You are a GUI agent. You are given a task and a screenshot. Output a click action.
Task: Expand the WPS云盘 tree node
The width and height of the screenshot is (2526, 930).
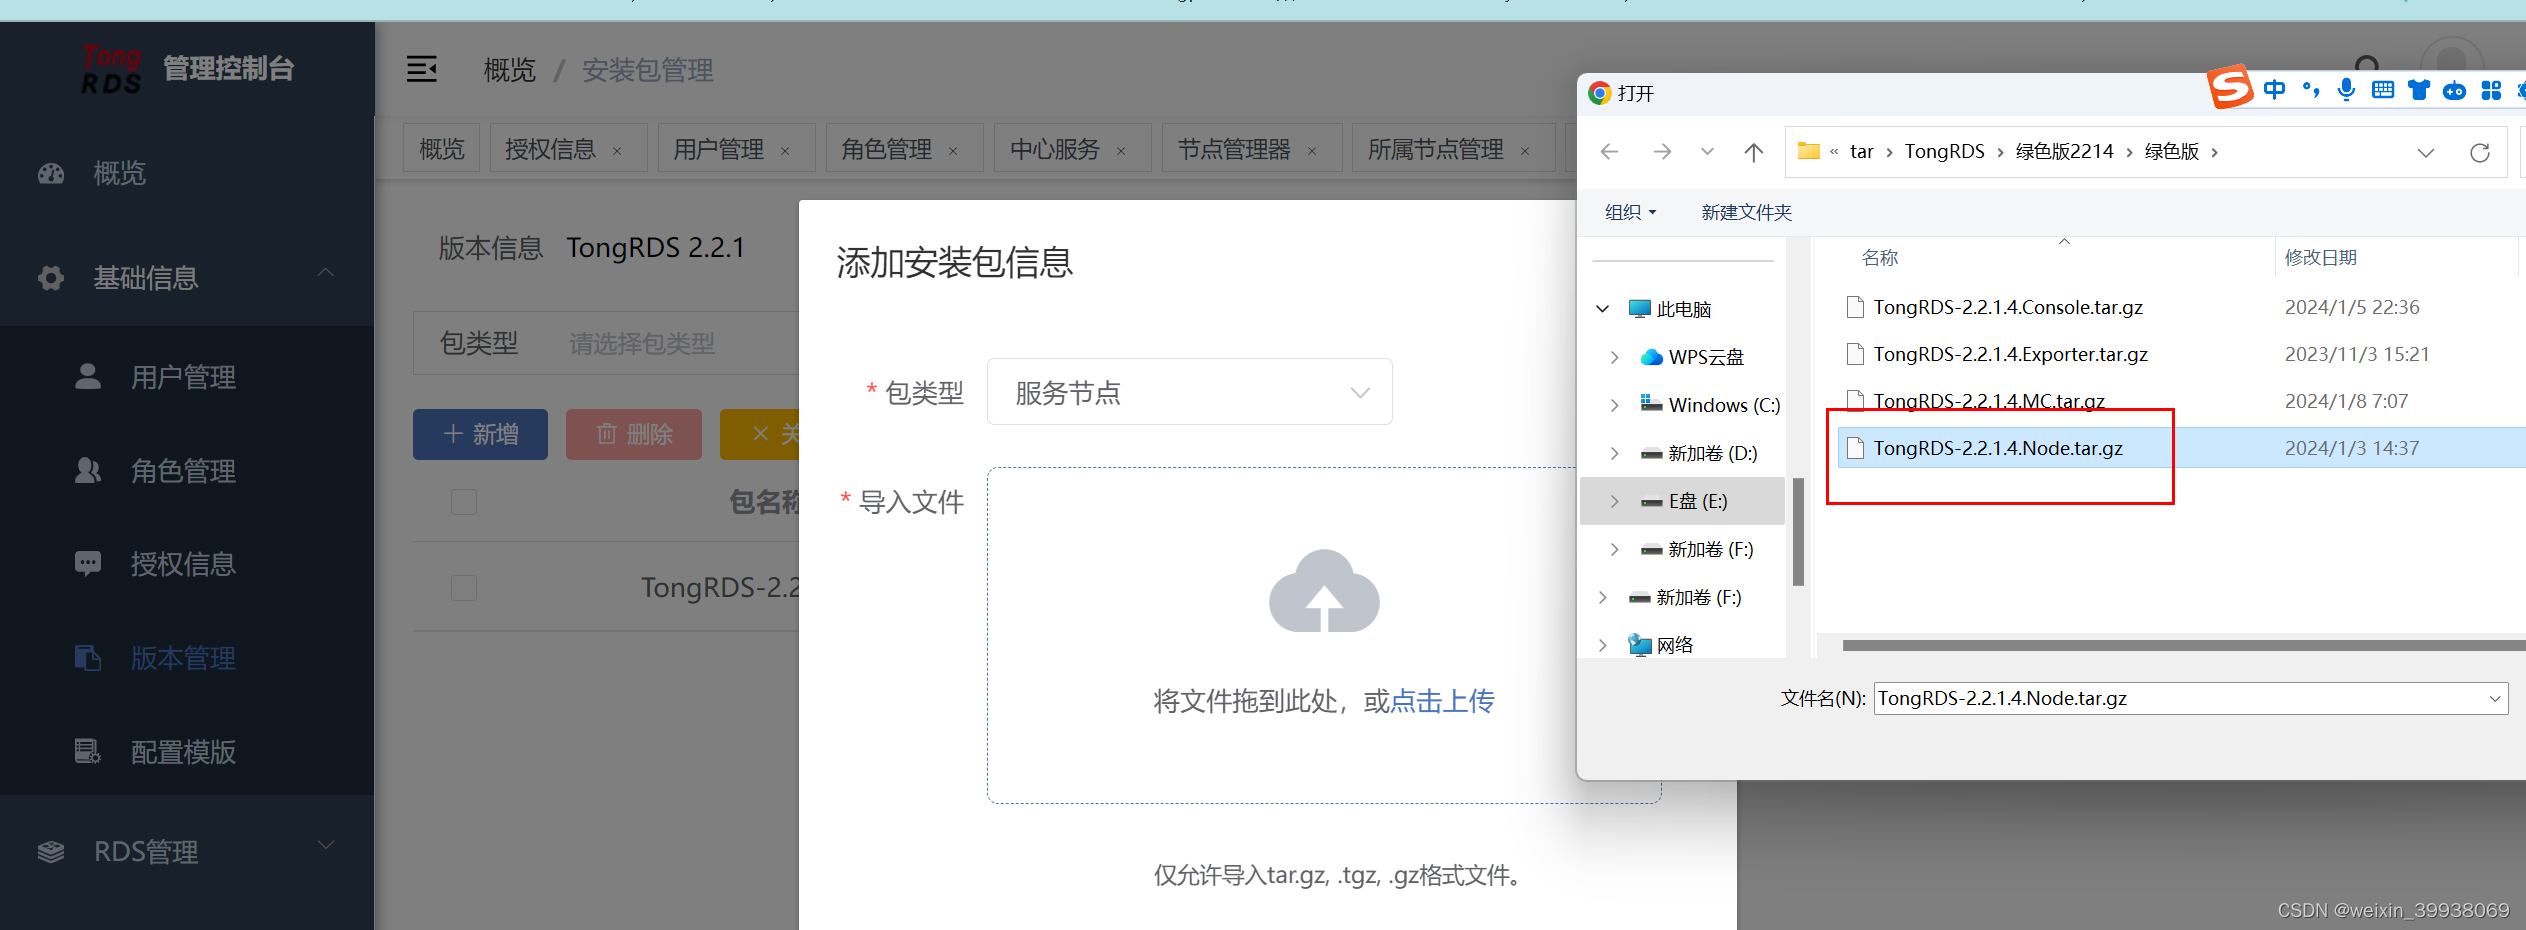(1615, 357)
